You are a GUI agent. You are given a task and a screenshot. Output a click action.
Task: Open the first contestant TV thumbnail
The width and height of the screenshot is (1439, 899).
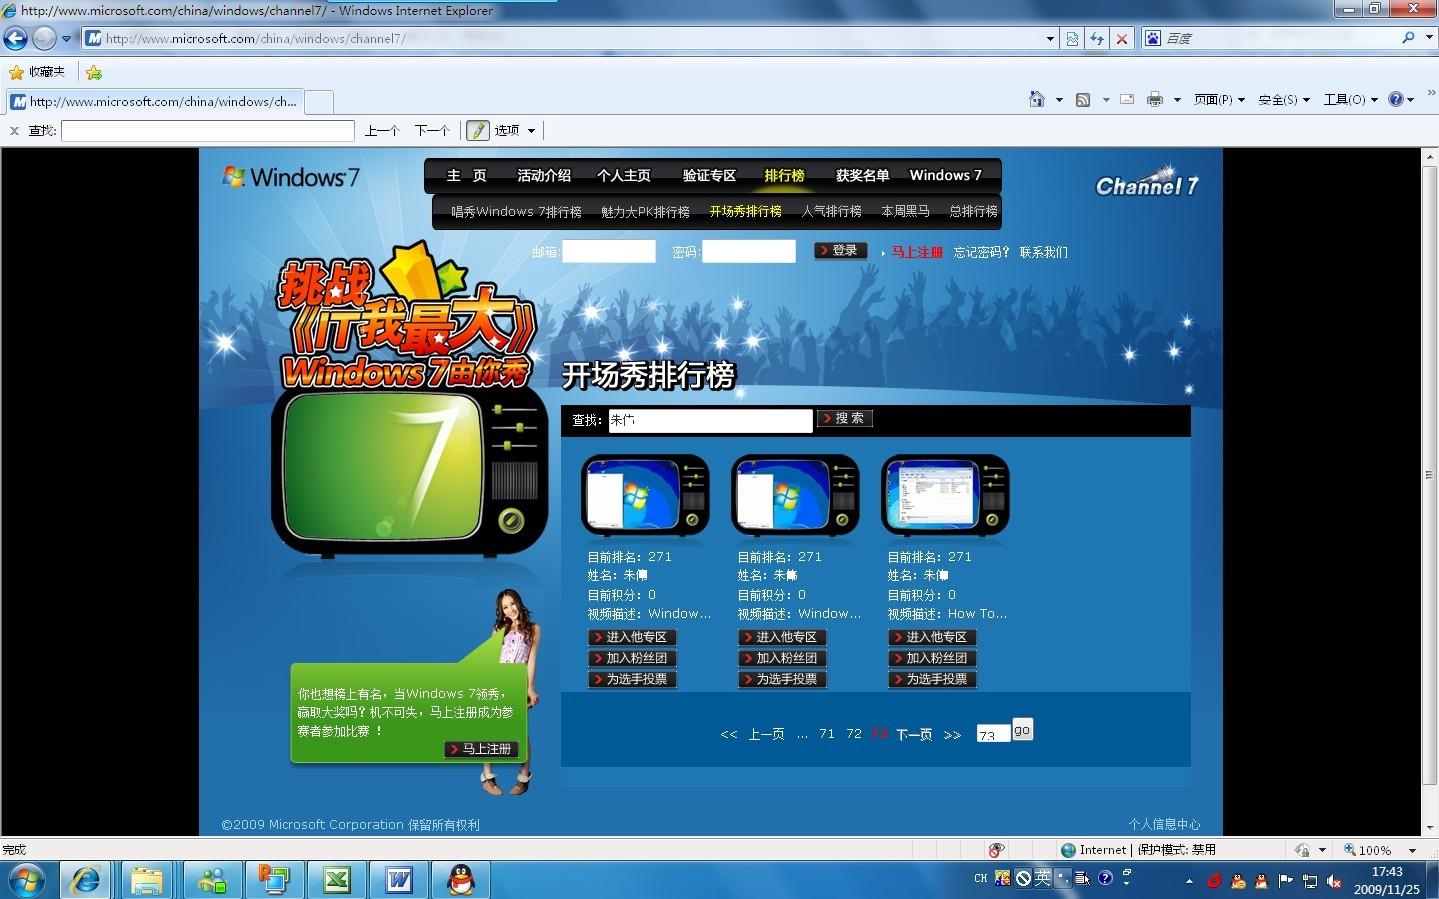645,496
